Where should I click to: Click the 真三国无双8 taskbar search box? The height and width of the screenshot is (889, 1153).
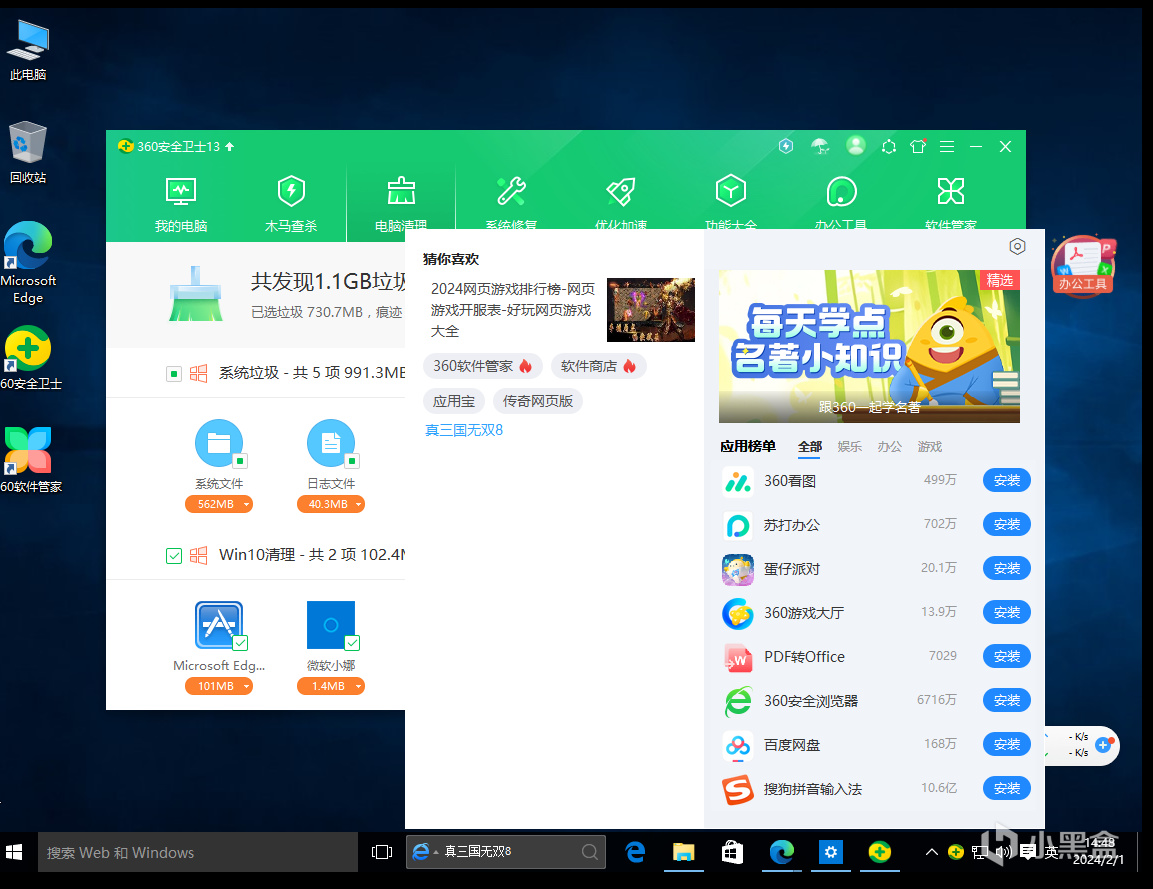[x=506, y=851]
